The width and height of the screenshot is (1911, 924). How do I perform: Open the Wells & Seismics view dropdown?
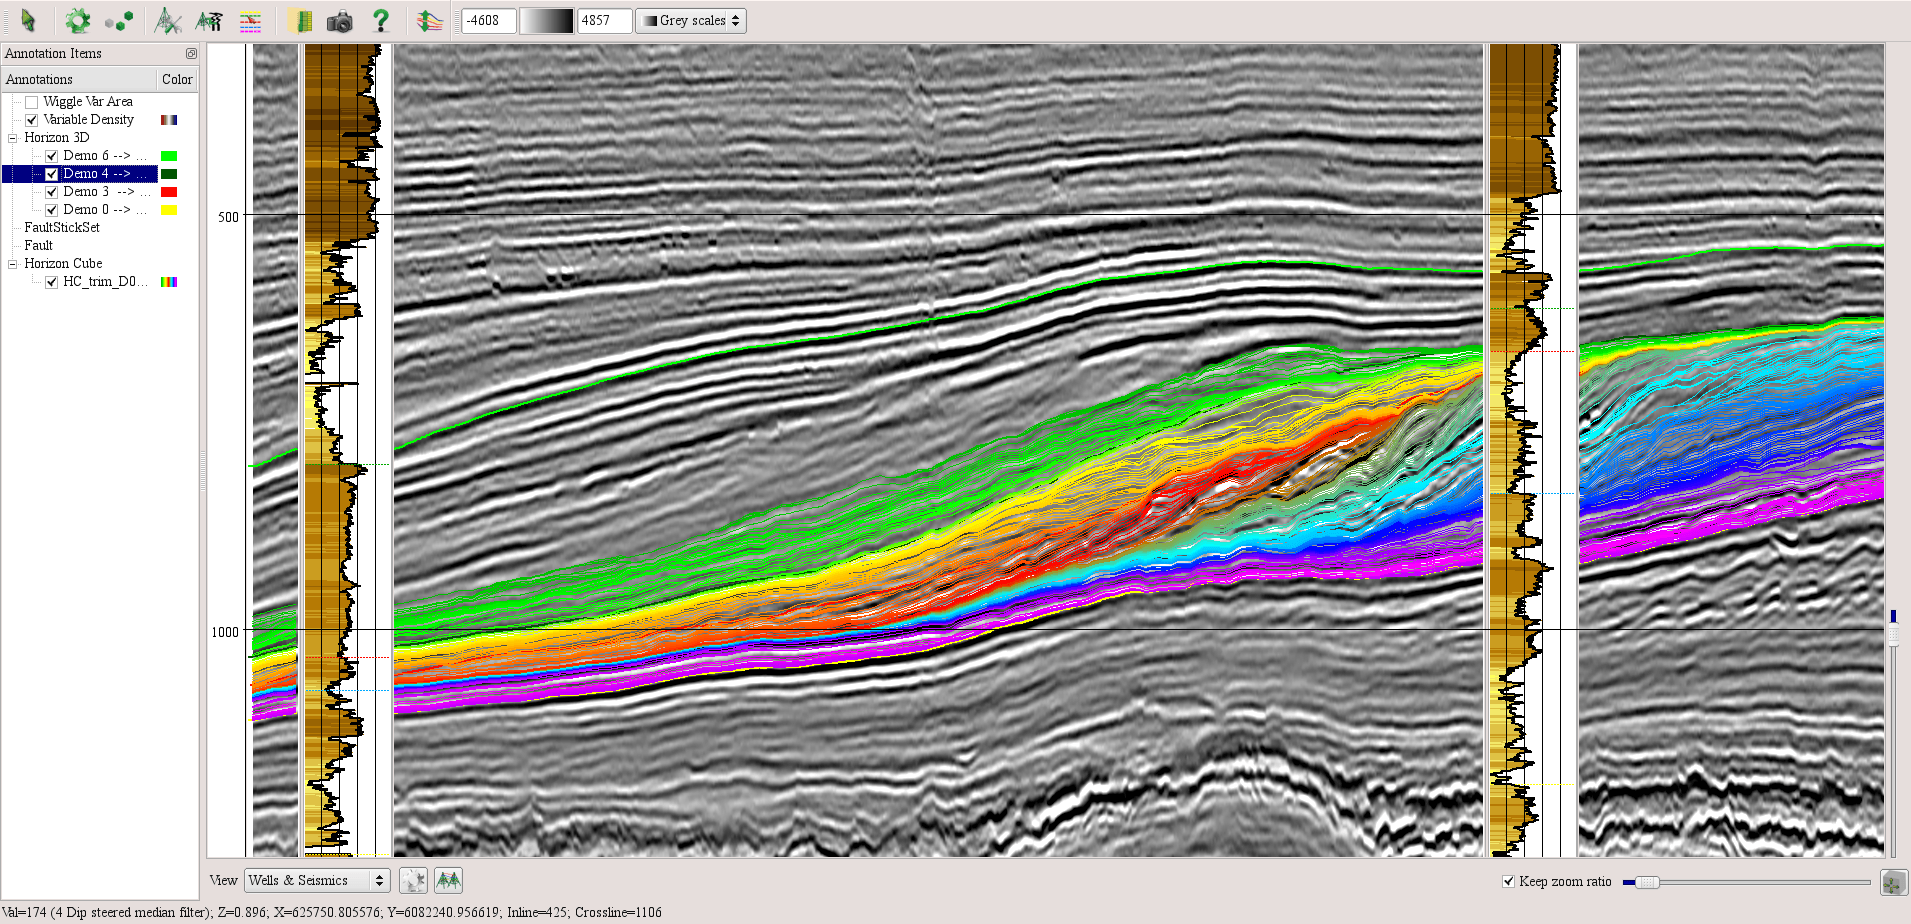[317, 881]
